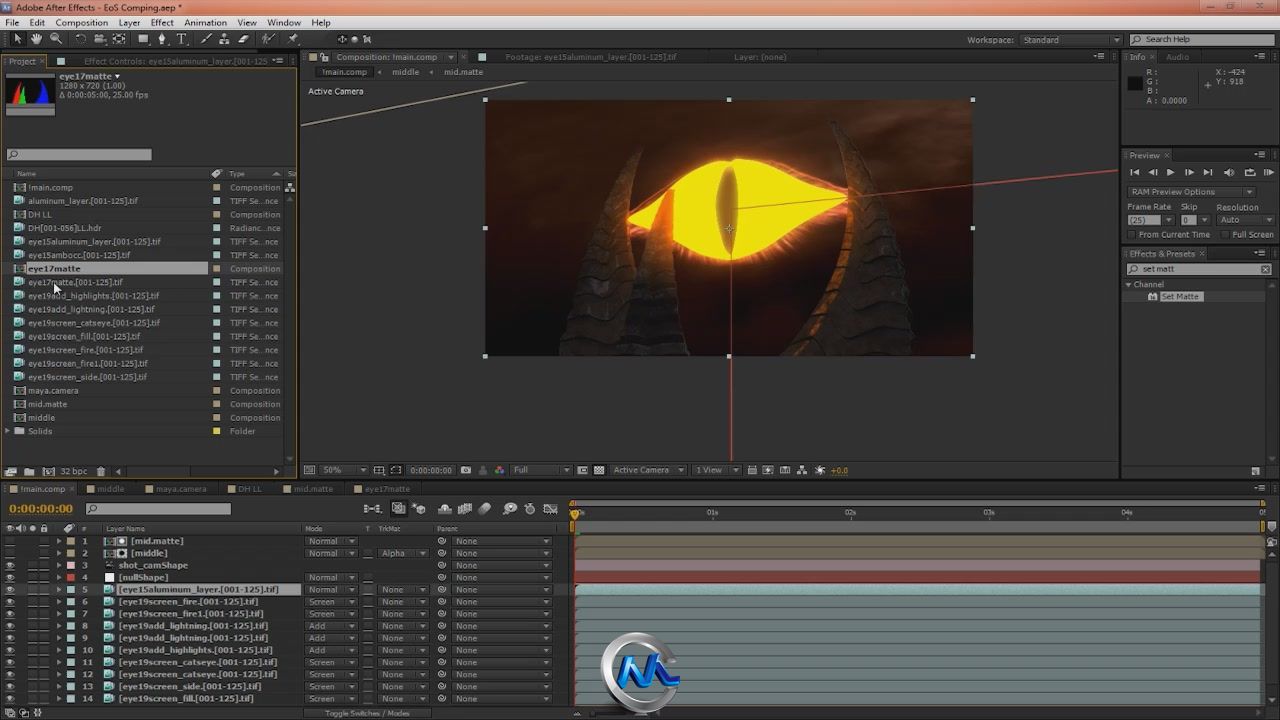Viewport: 1280px width, 720px height.
Task: Click yellow label swatch of Solids folder
Action: [217, 431]
